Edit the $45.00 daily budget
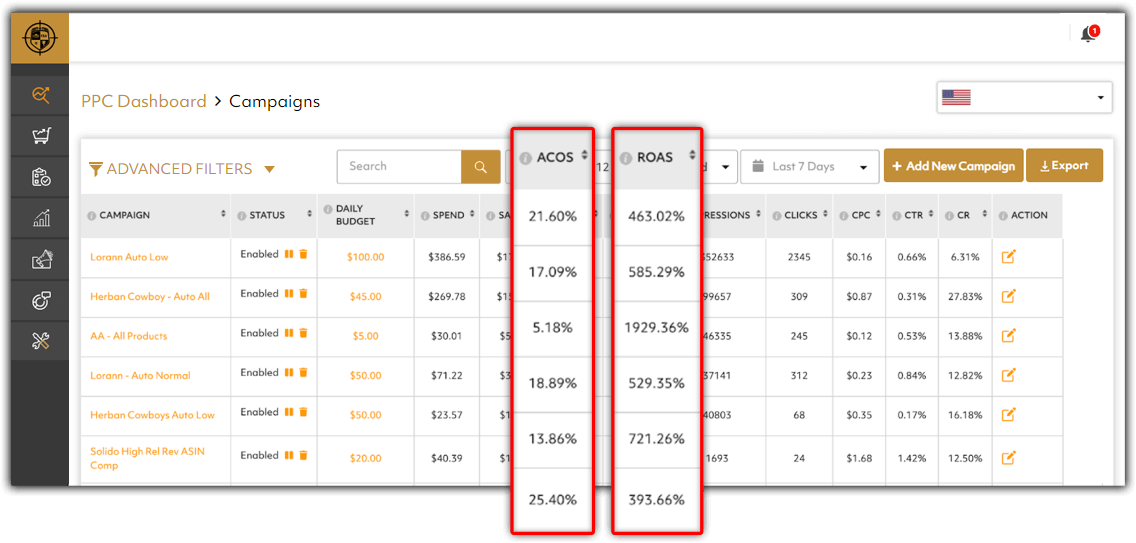The width and height of the screenshot is (1136, 543). click(366, 297)
